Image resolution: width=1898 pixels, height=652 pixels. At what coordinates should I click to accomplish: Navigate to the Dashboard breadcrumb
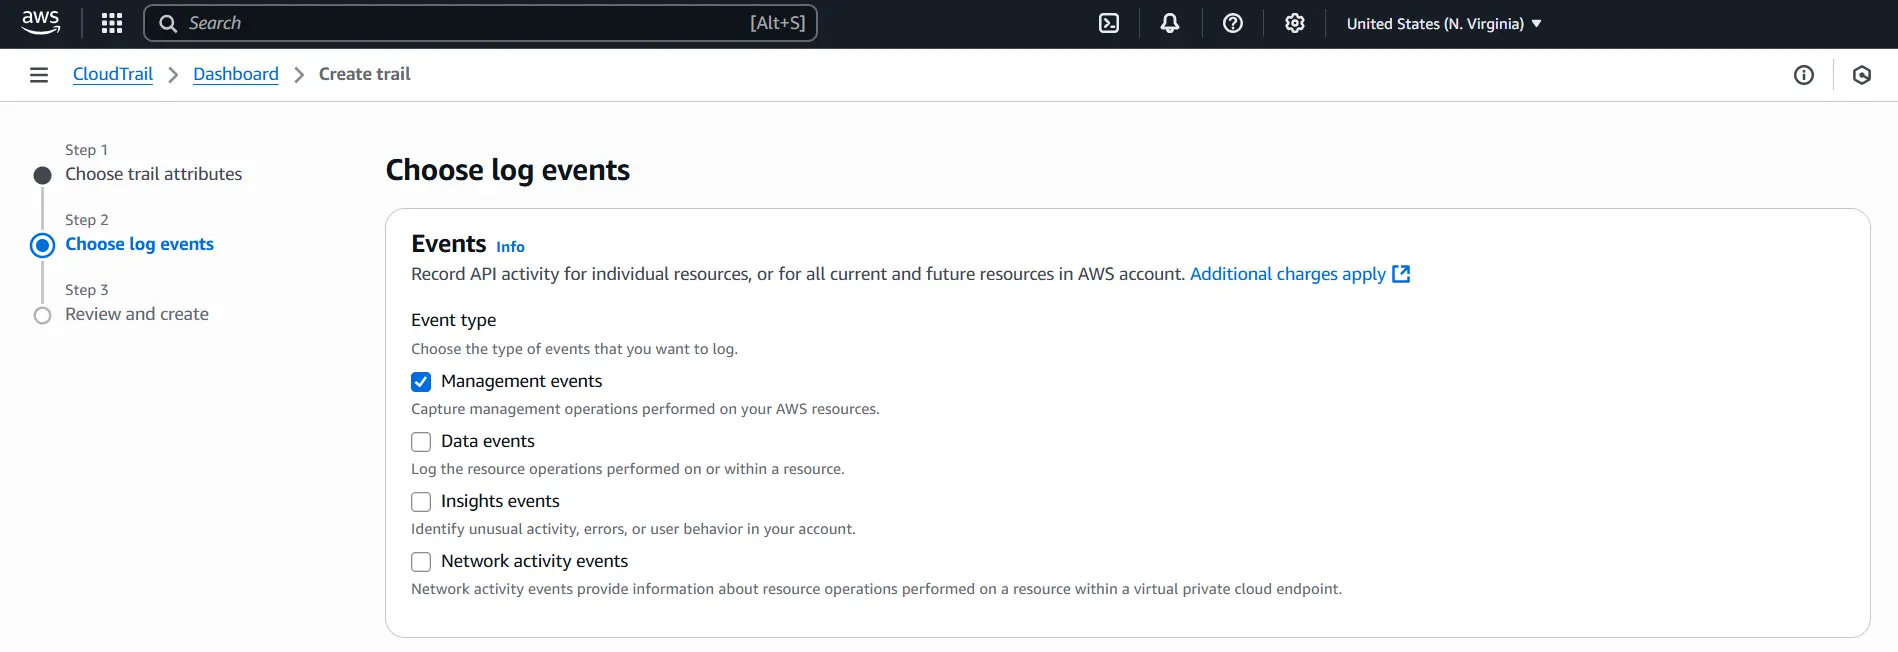pyautogui.click(x=236, y=75)
